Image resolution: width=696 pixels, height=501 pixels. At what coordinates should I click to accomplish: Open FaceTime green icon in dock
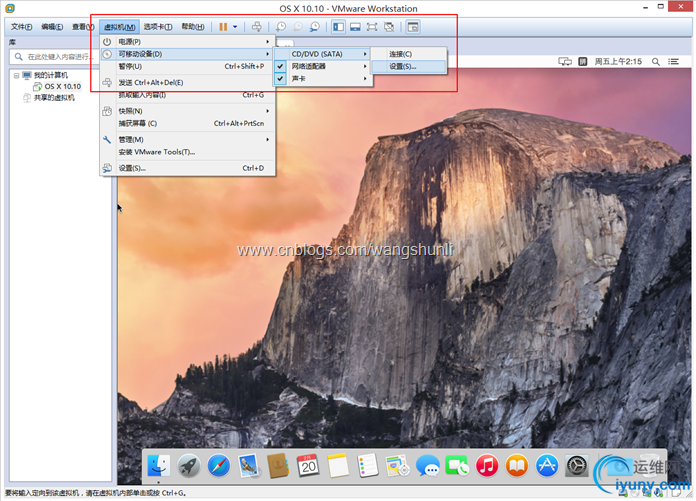(x=457, y=466)
